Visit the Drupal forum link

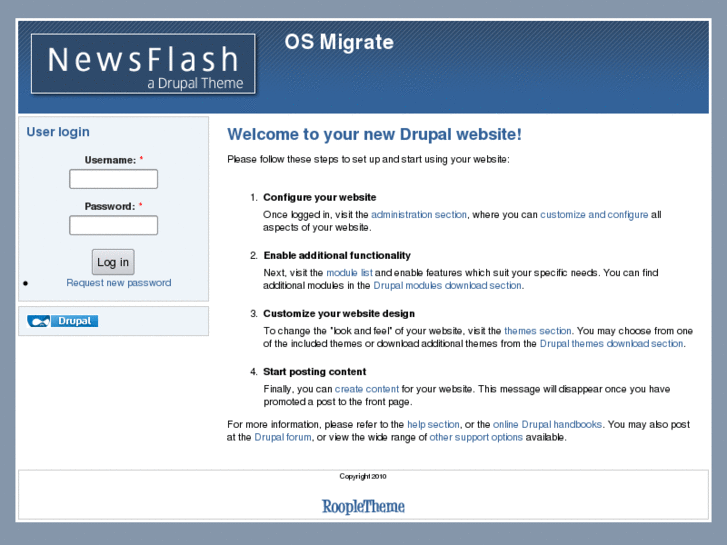(x=283, y=437)
